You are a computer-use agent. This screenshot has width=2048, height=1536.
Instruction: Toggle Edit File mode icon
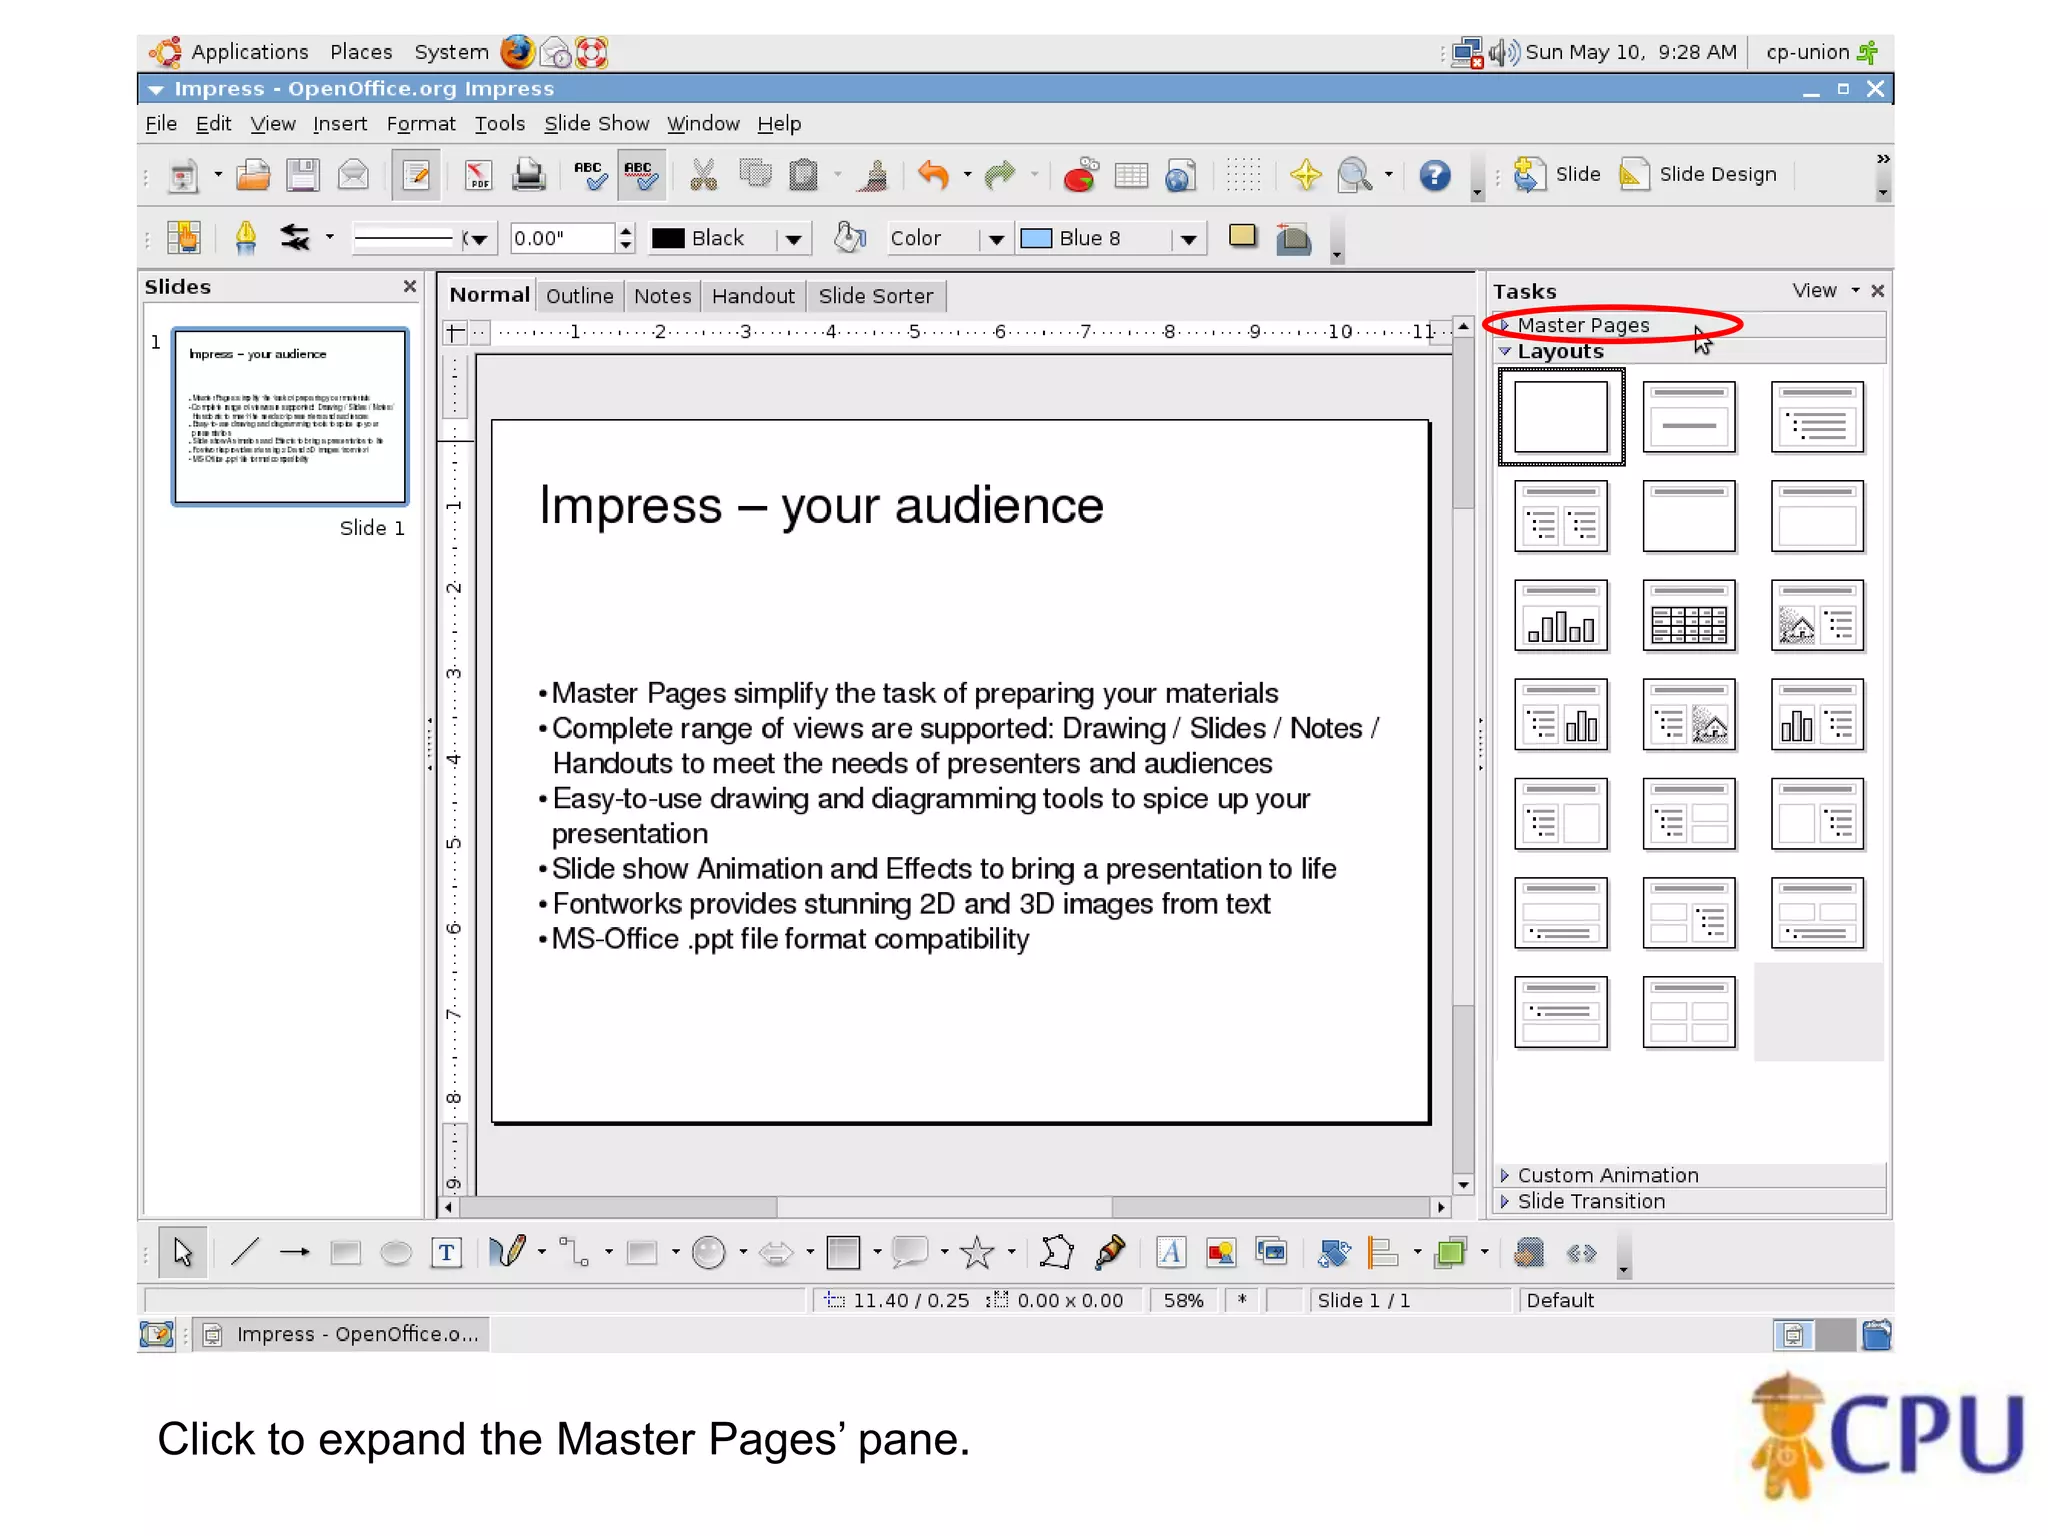[x=415, y=176]
